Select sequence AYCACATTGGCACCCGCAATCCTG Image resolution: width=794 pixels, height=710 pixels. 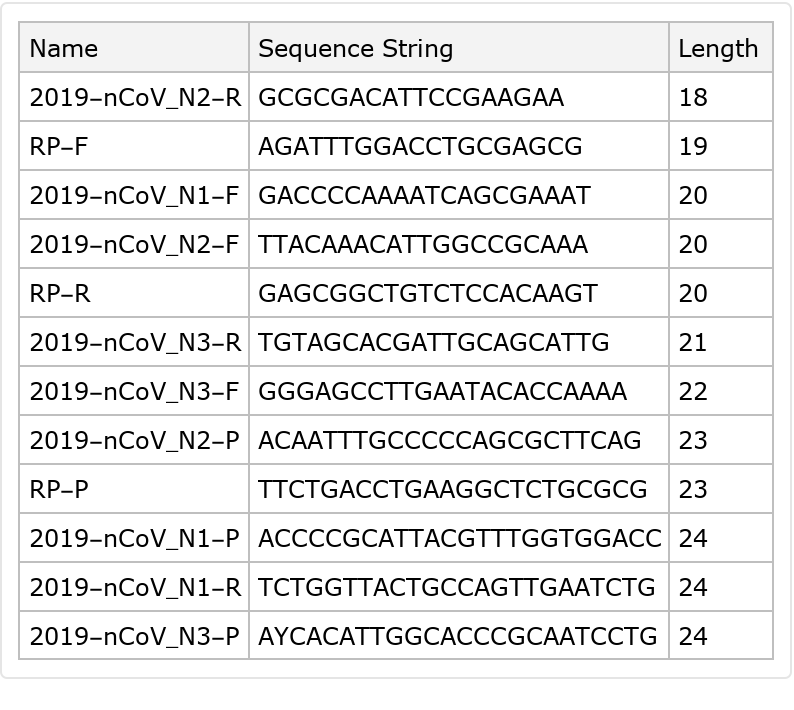458,637
